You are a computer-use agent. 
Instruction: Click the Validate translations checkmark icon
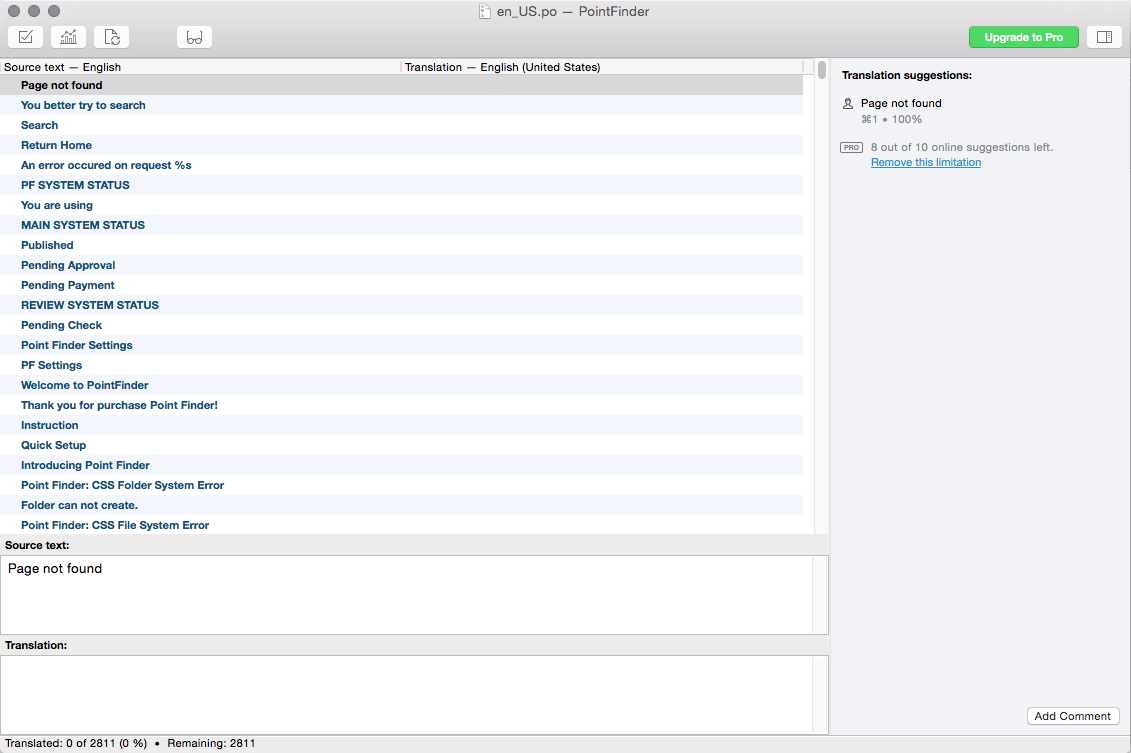pyautogui.click(x=25, y=37)
